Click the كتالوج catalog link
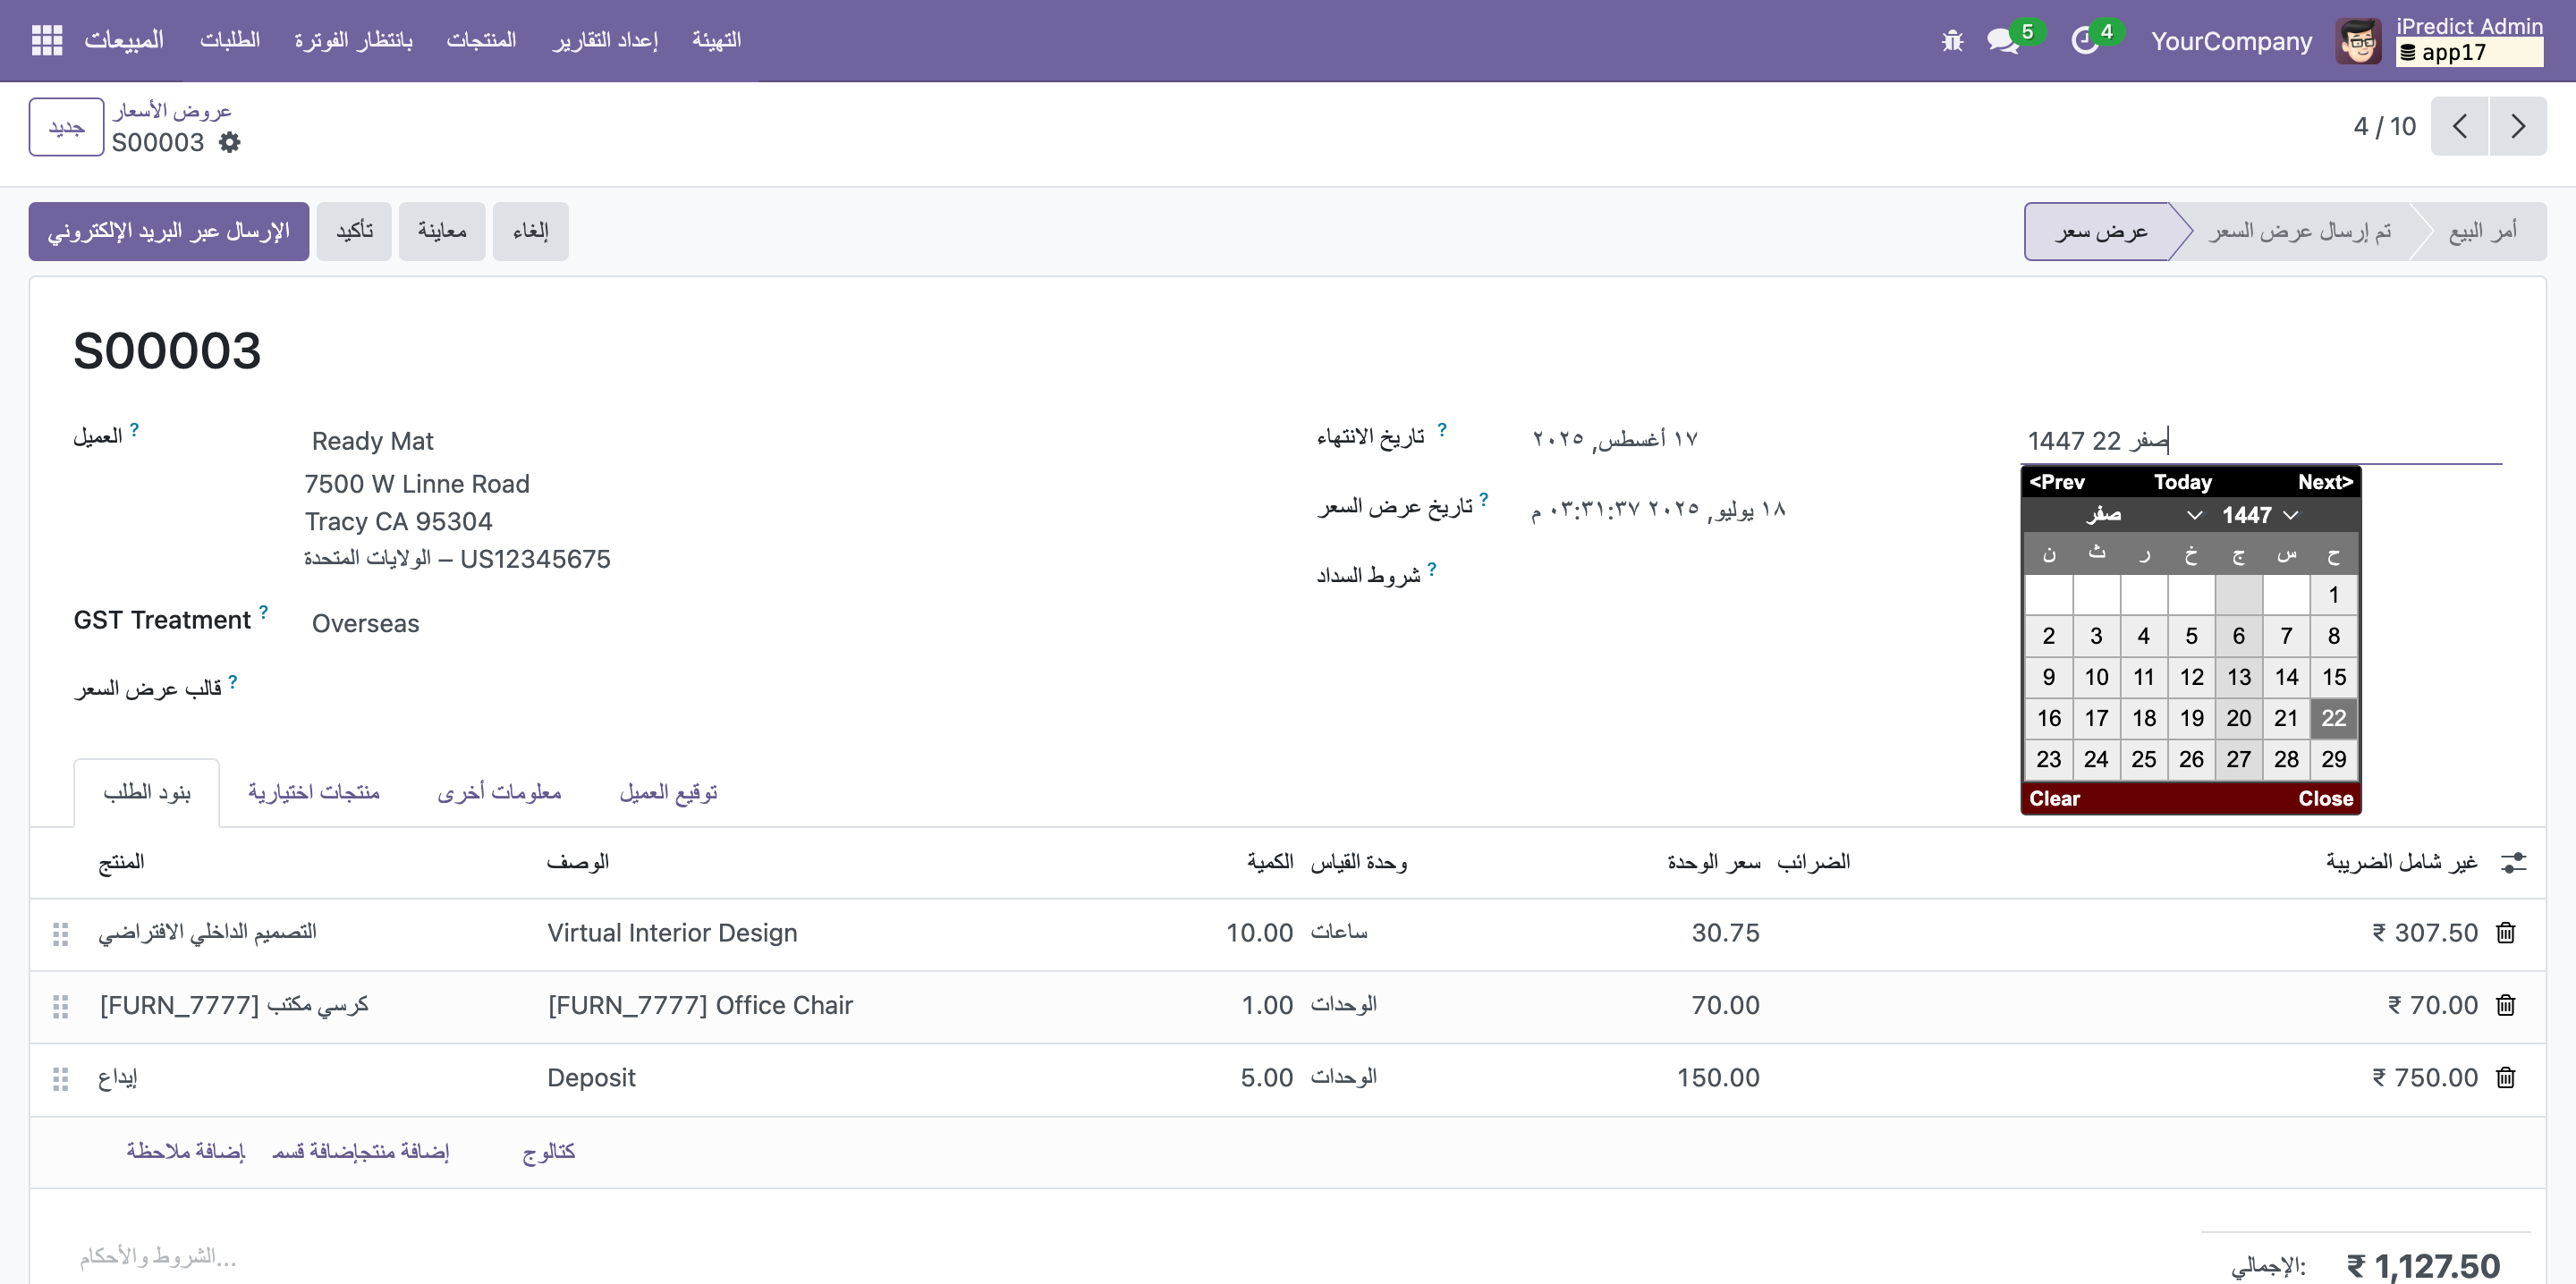Viewport: 2576px width, 1284px height. tap(549, 1151)
